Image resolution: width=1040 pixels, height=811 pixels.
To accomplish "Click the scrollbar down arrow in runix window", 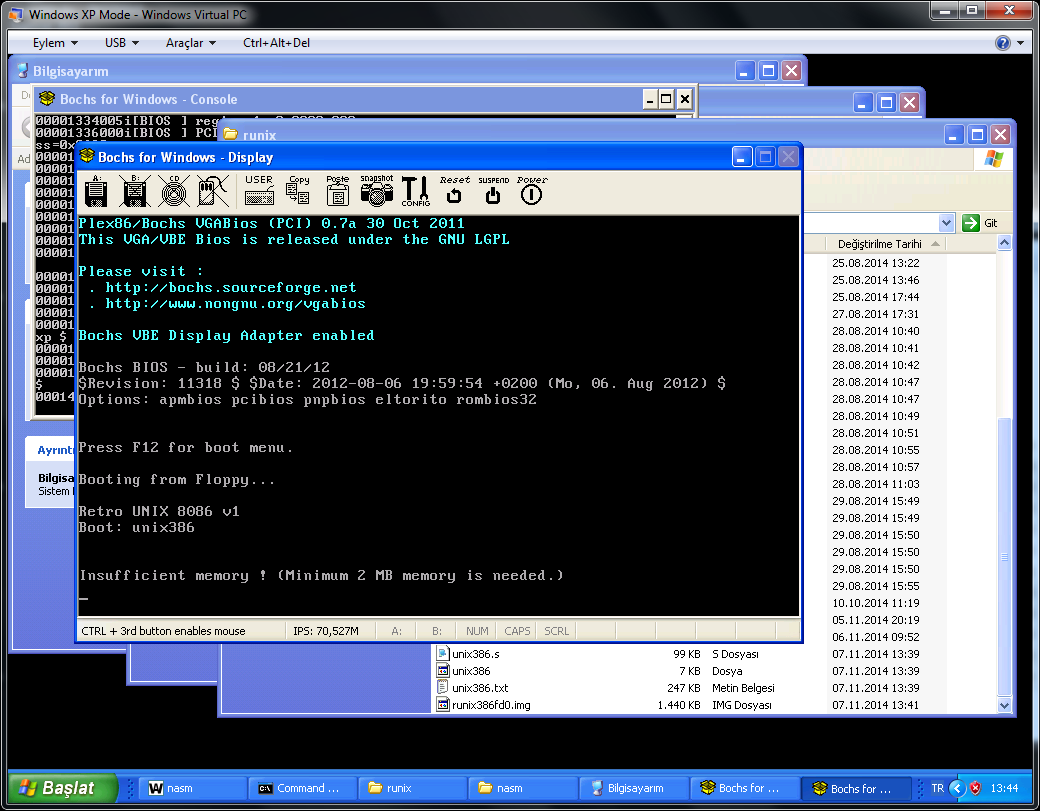I will point(1004,706).
